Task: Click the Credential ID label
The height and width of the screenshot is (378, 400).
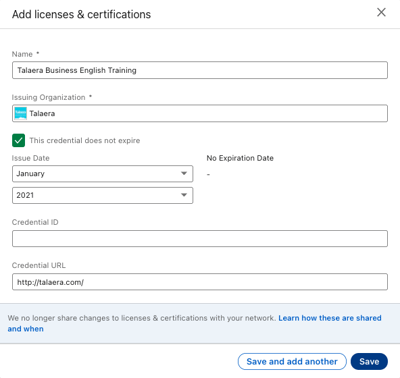Action: point(35,222)
